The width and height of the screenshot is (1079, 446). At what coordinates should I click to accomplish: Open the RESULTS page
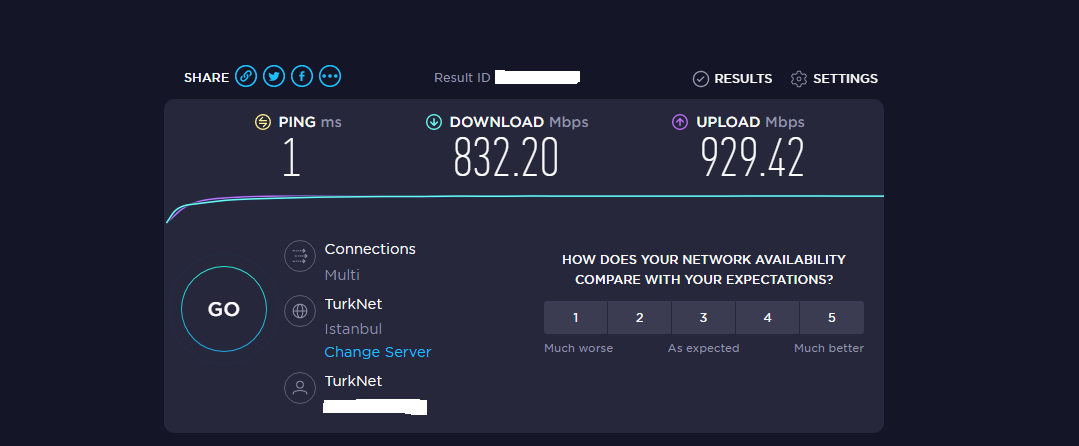[743, 79]
